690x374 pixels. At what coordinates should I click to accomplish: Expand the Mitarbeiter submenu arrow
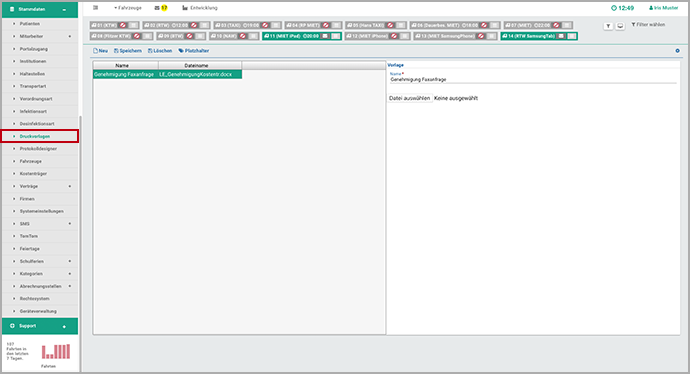point(70,36)
